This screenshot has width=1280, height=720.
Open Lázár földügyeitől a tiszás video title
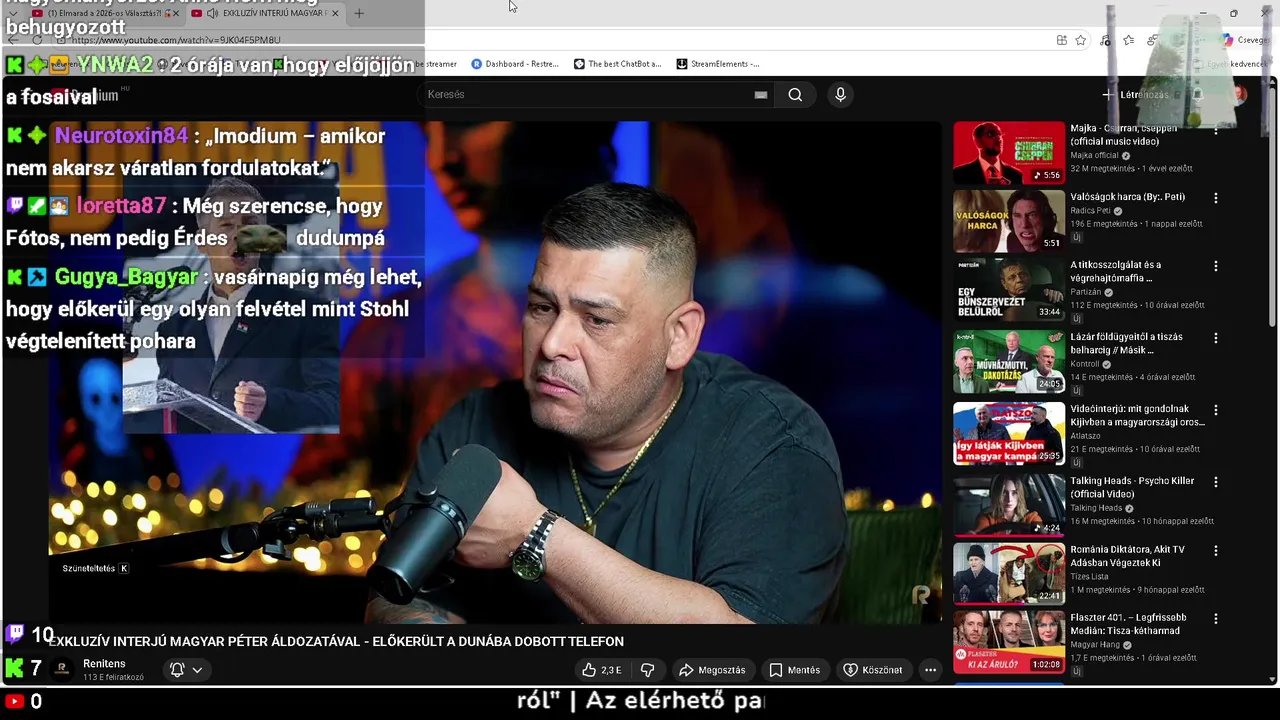pyautogui.click(x=1126, y=343)
